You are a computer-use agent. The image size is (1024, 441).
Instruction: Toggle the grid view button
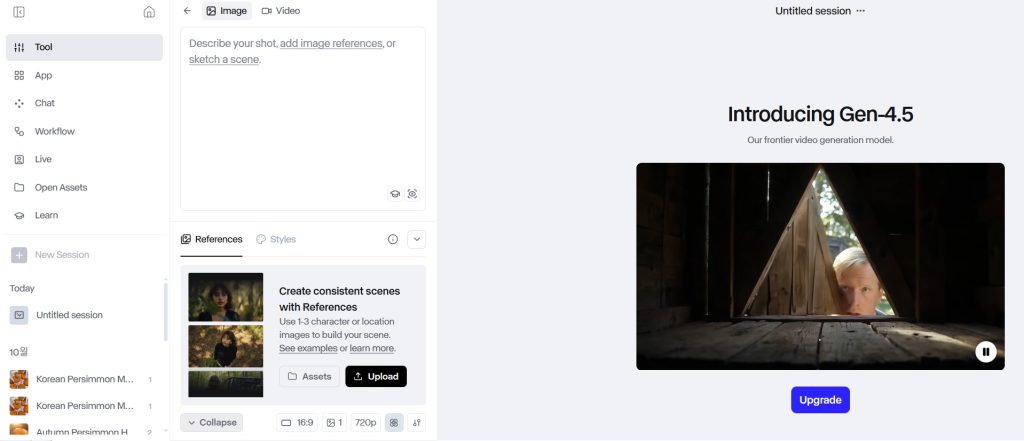click(394, 423)
